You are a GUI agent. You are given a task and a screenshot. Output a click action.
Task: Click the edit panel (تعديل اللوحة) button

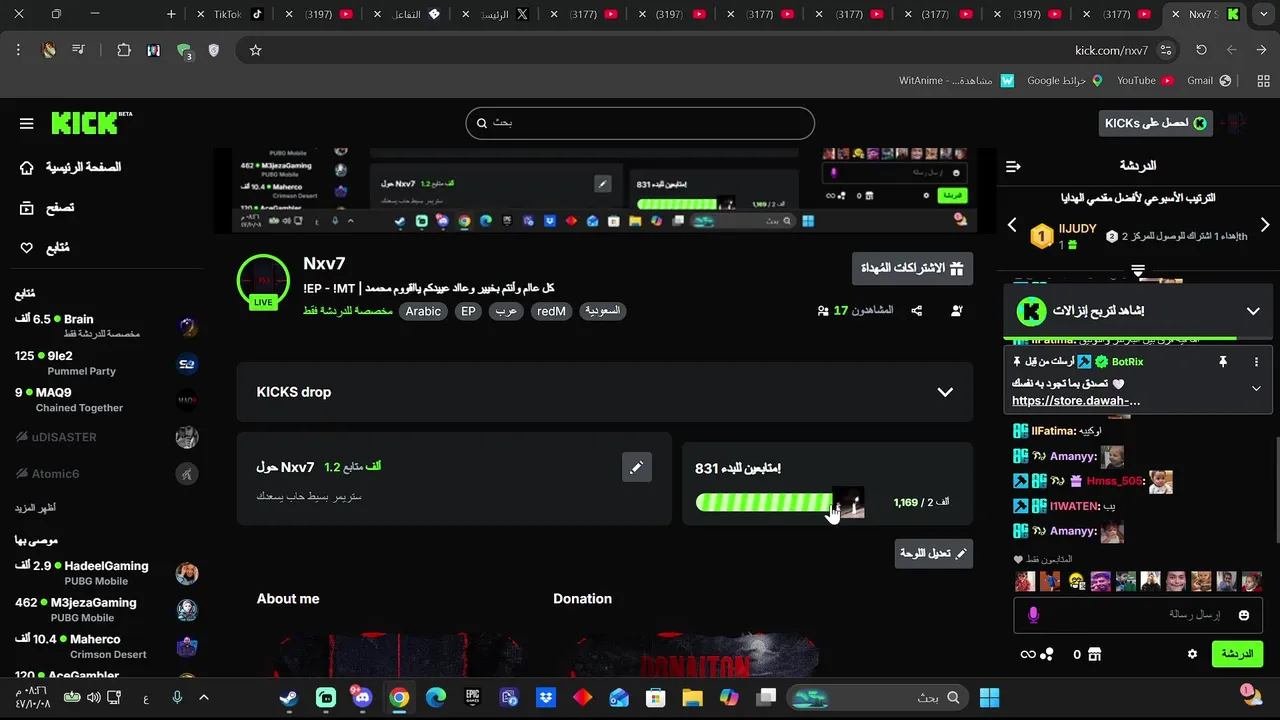coord(933,553)
